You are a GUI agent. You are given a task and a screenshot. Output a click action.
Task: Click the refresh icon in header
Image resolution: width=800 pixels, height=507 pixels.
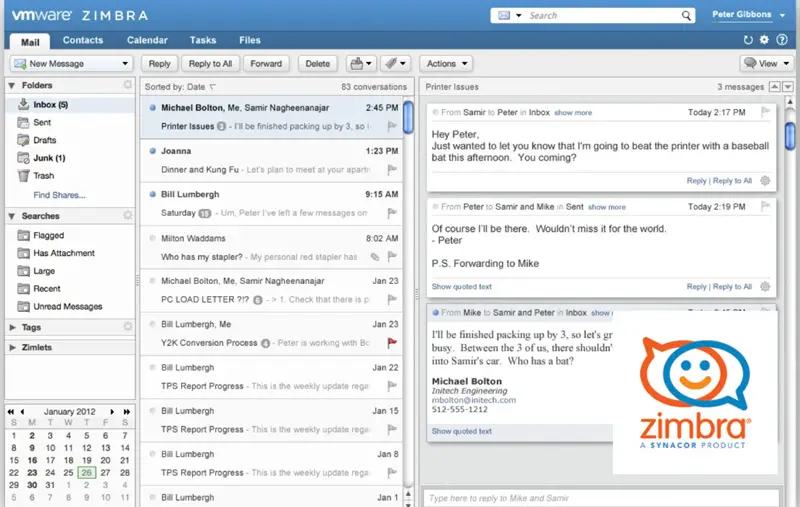(x=748, y=40)
